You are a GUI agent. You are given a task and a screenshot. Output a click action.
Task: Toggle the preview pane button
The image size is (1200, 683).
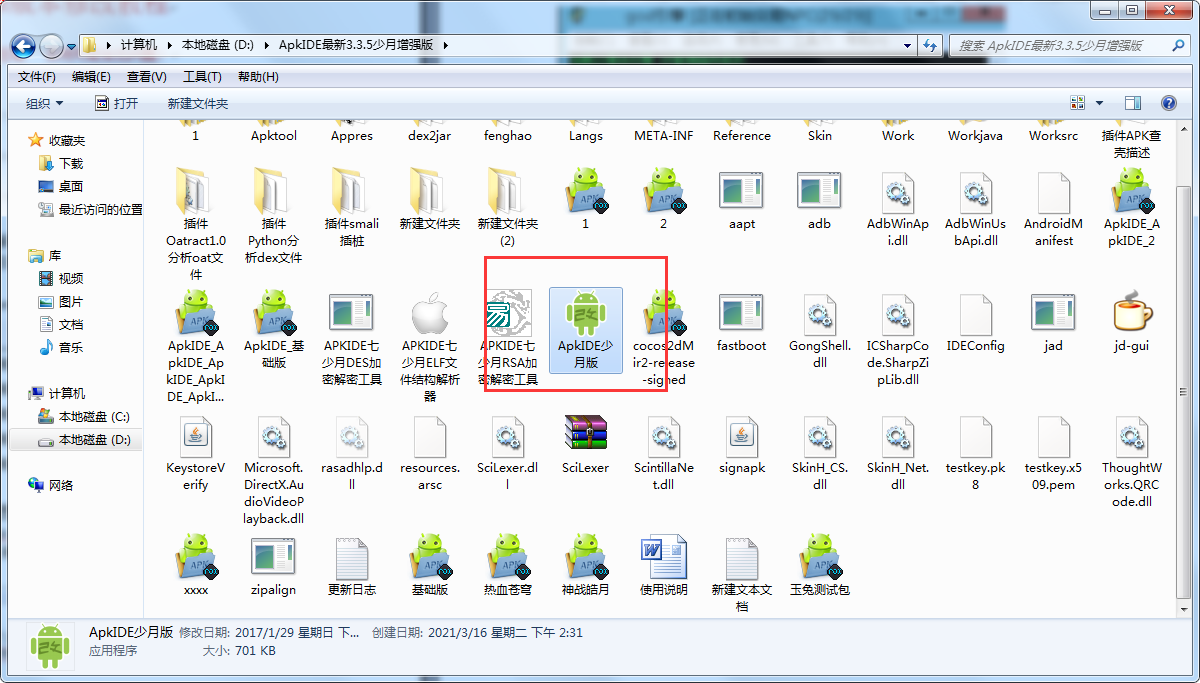(x=1133, y=103)
